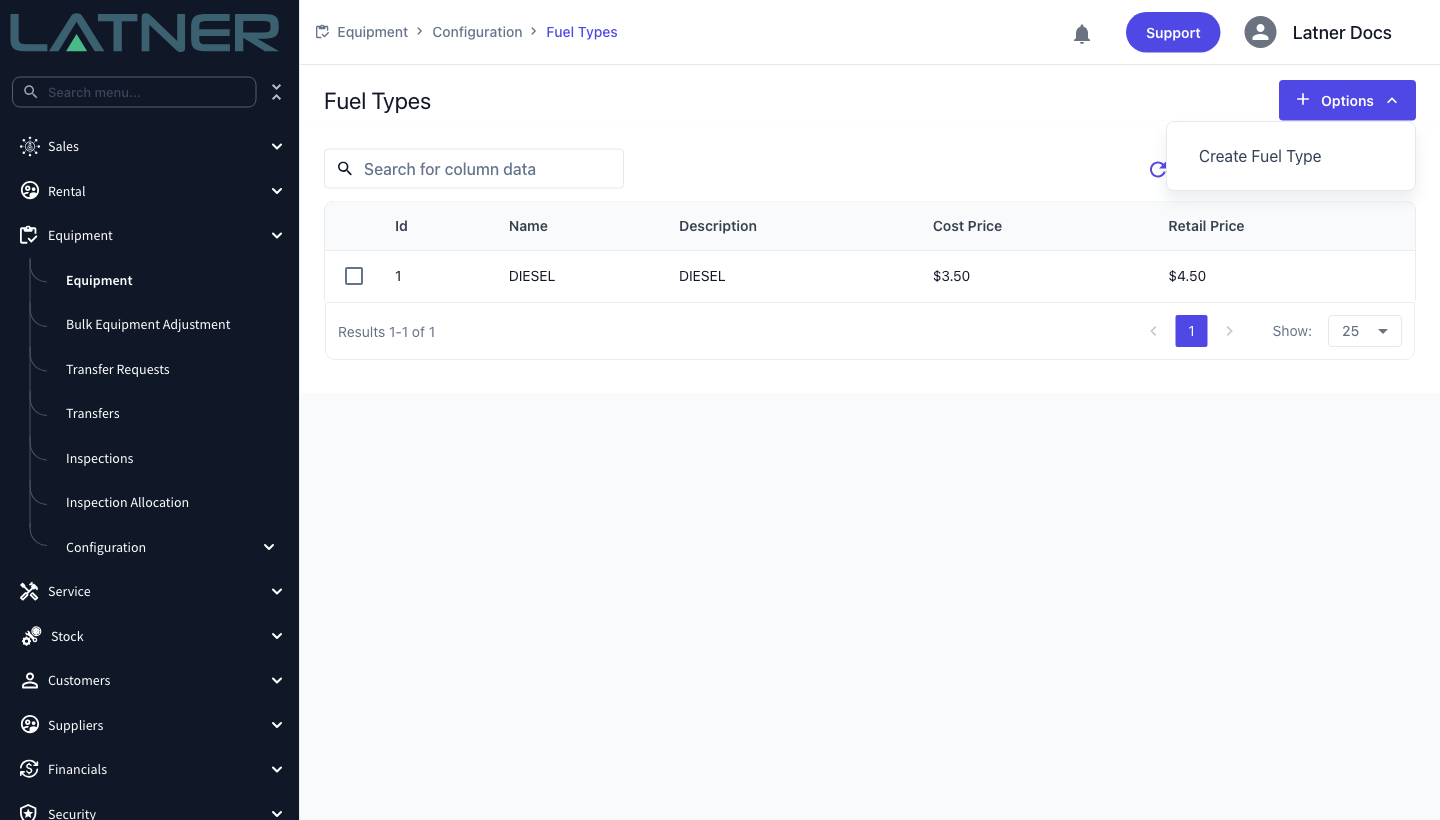Click the notification bell icon
This screenshot has width=1440, height=820.
tap(1082, 34)
